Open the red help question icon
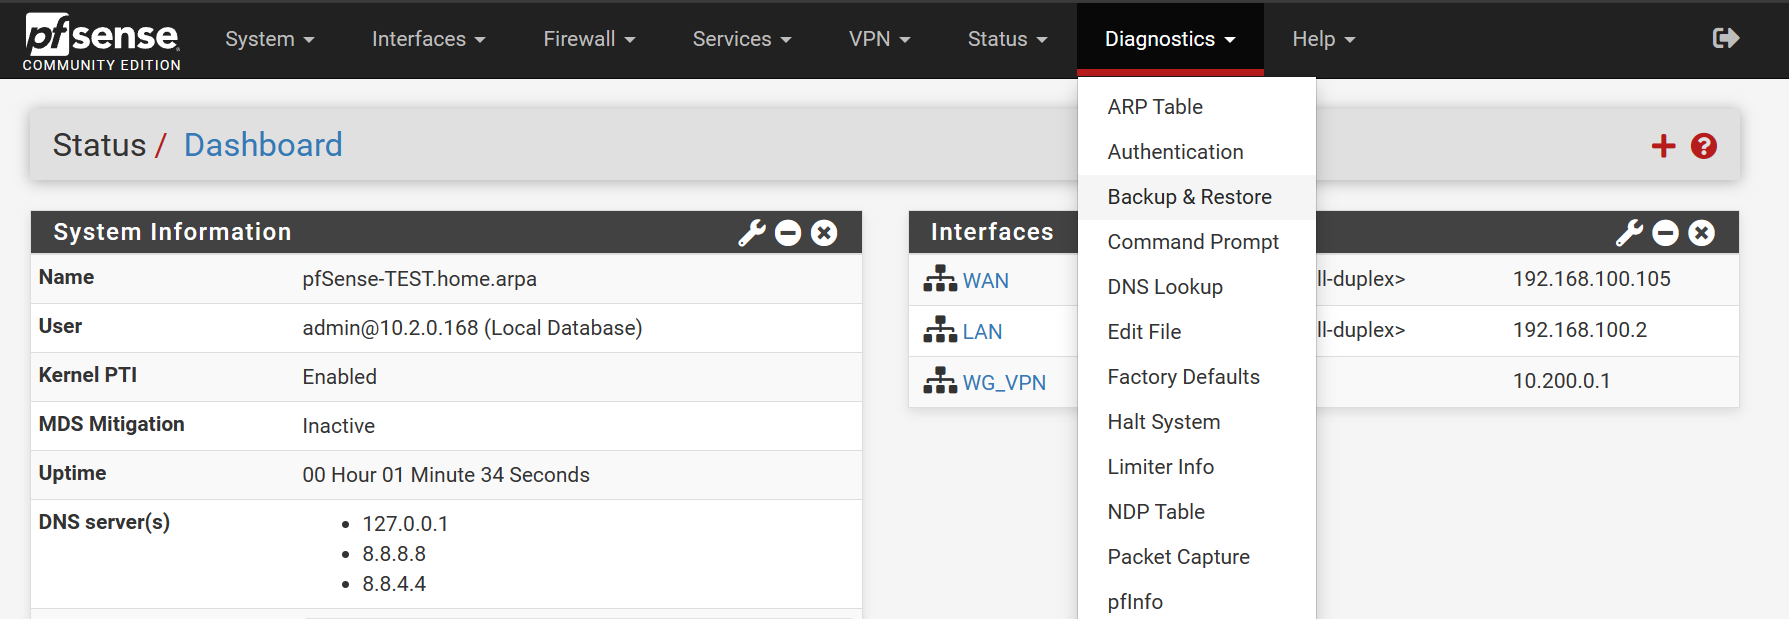The width and height of the screenshot is (1789, 619). (x=1704, y=146)
